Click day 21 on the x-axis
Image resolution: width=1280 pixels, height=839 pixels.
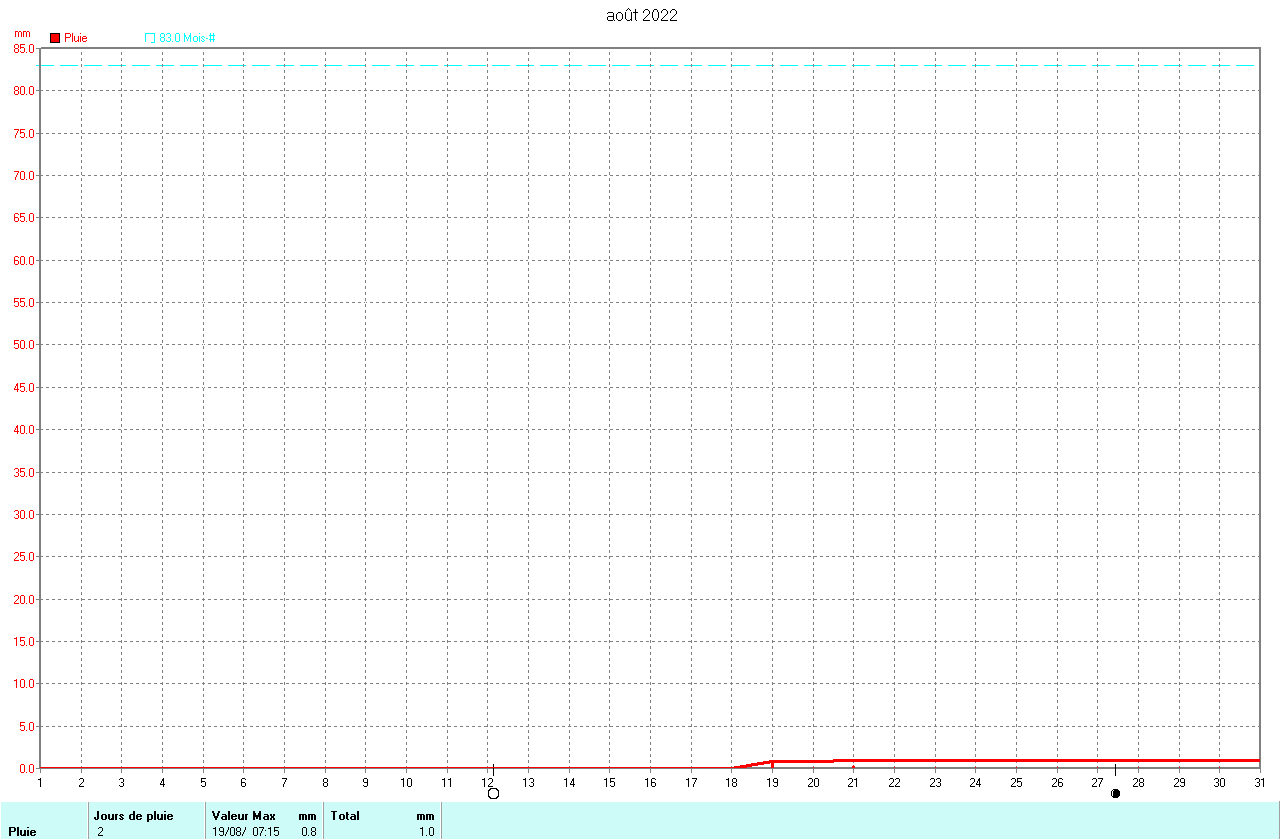[x=853, y=782]
